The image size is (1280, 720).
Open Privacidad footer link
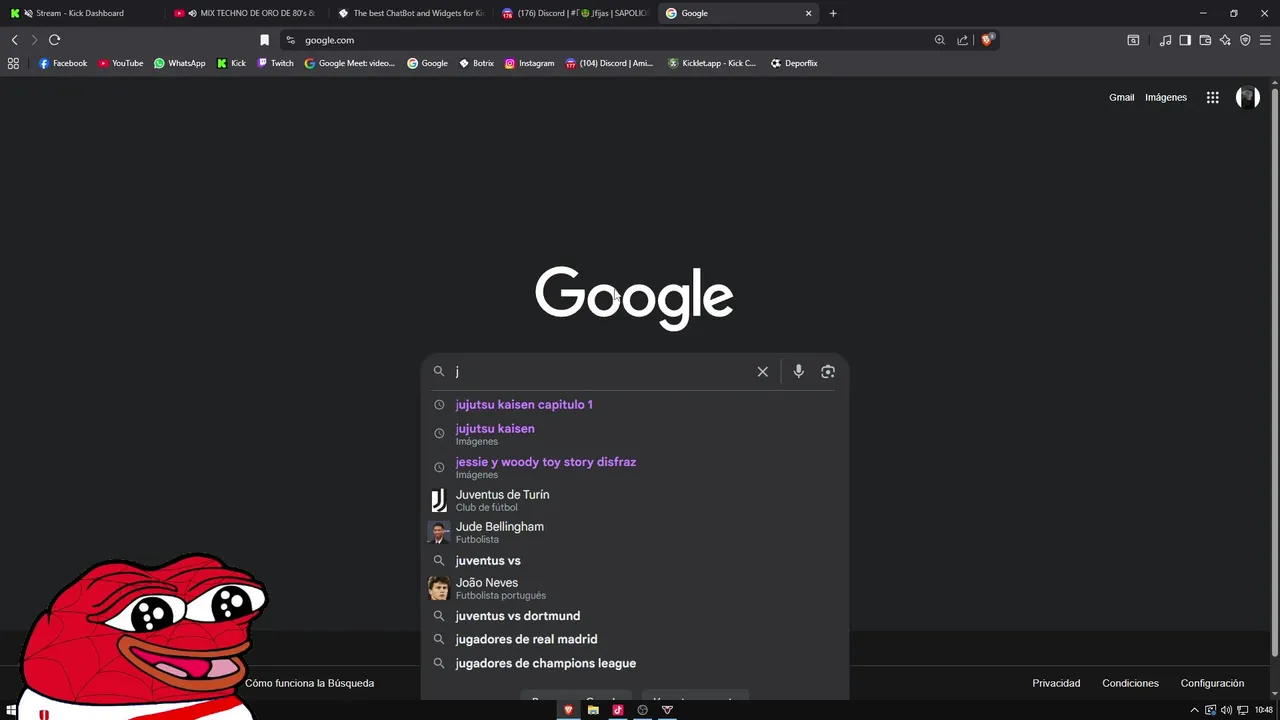point(1056,683)
